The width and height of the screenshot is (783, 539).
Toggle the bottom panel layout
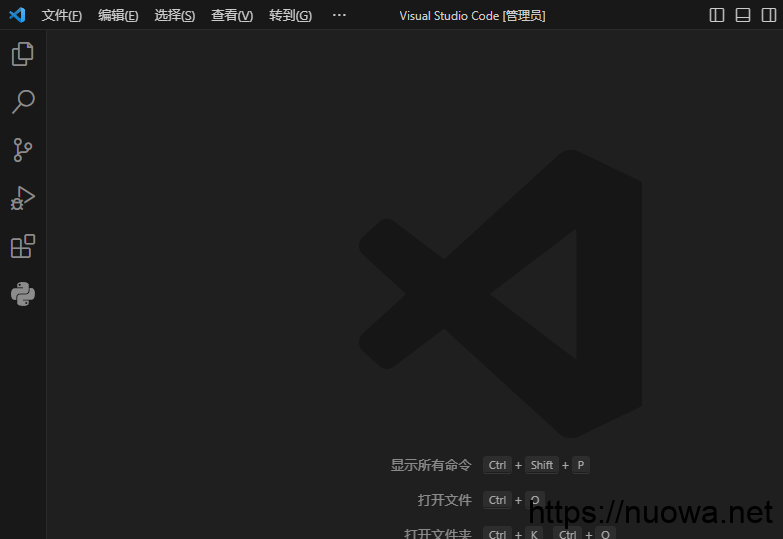coord(743,15)
